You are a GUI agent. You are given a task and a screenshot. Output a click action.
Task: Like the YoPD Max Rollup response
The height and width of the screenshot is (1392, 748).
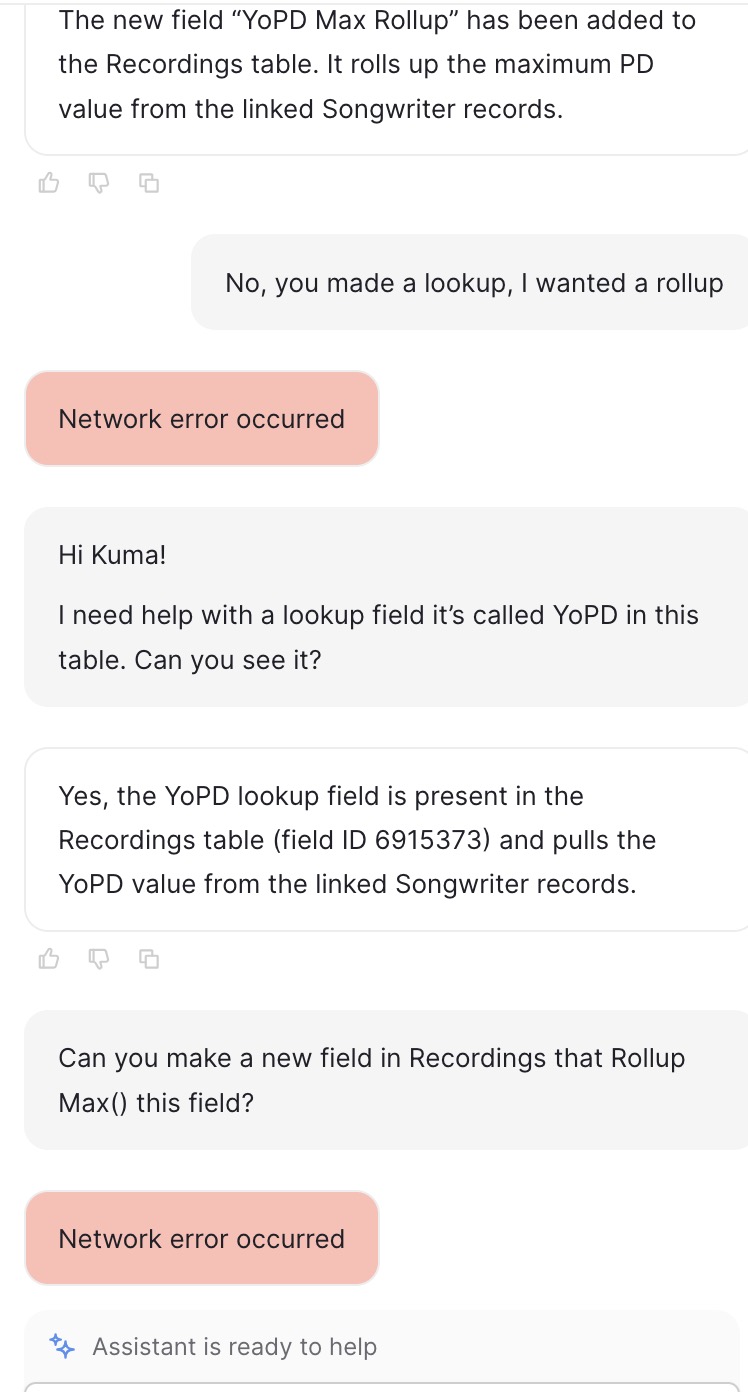[48, 183]
